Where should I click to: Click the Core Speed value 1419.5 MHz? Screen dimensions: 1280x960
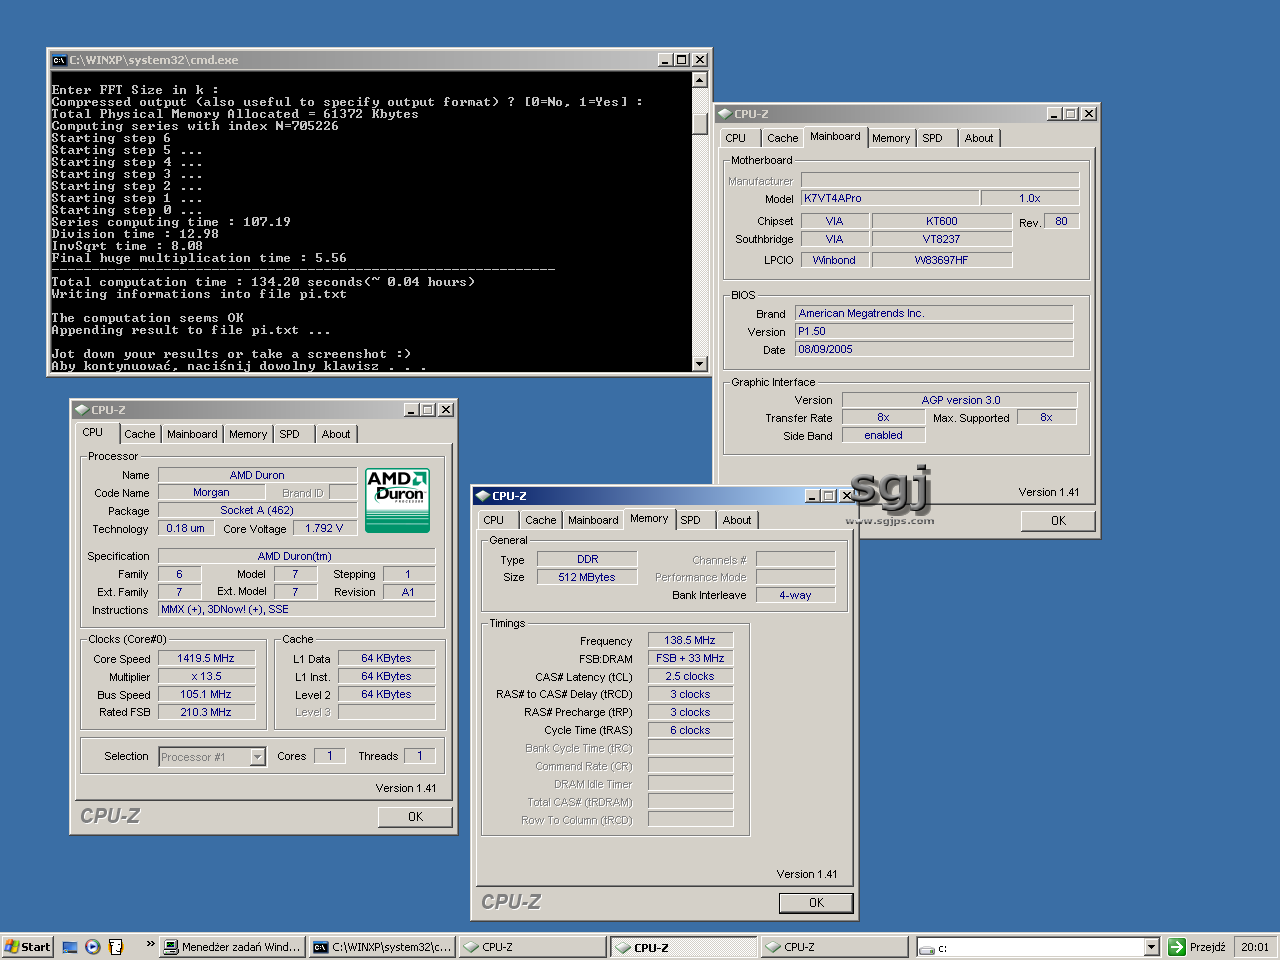[x=206, y=658]
